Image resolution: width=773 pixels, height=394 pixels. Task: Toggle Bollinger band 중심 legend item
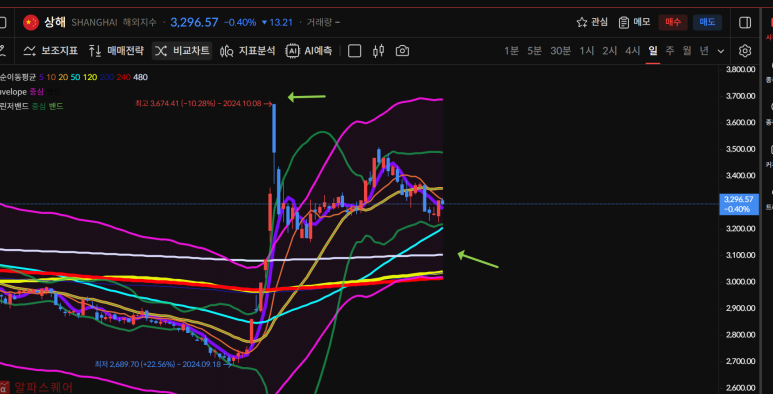pyautogui.click(x=38, y=106)
